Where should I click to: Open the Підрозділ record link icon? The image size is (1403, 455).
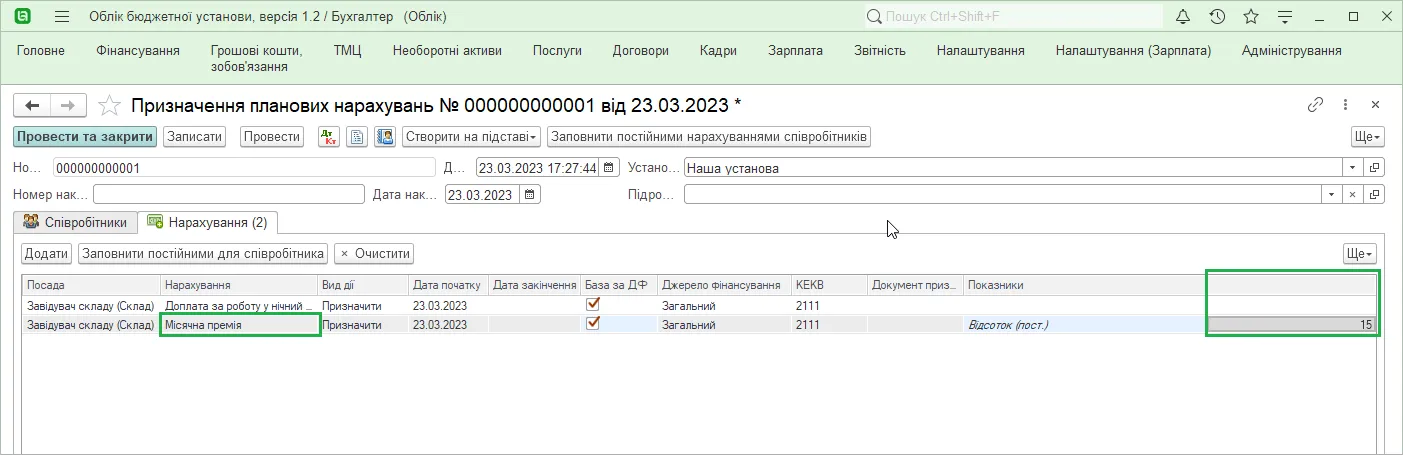[1375, 195]
